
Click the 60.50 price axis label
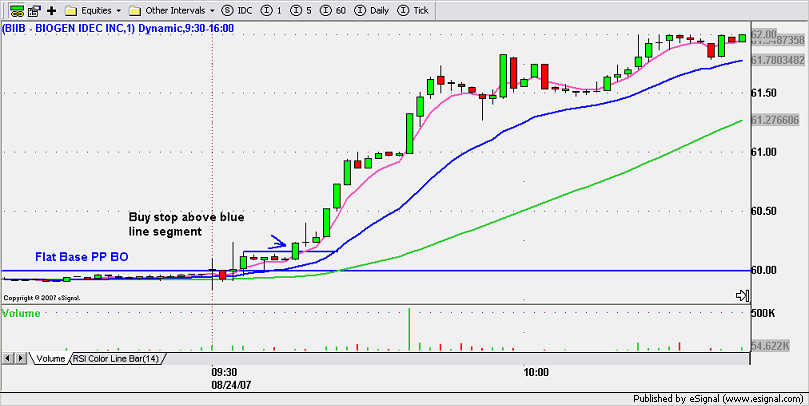tap(764, 211)
